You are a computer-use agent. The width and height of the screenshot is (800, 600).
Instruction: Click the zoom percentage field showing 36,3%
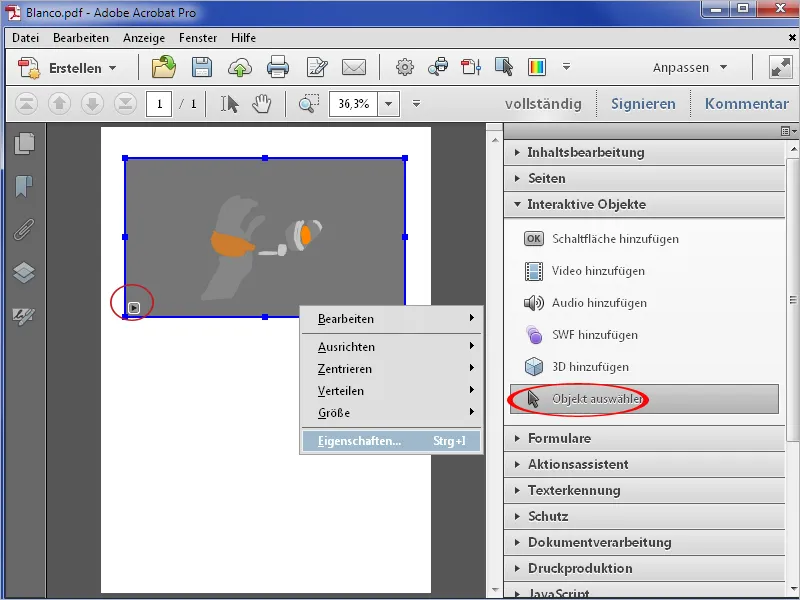(x=354, y=104)
